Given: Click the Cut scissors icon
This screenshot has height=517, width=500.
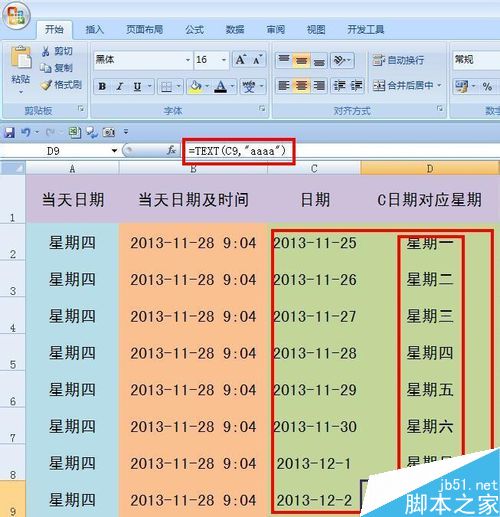Looking at the screenshot, I should coord(46,51).
